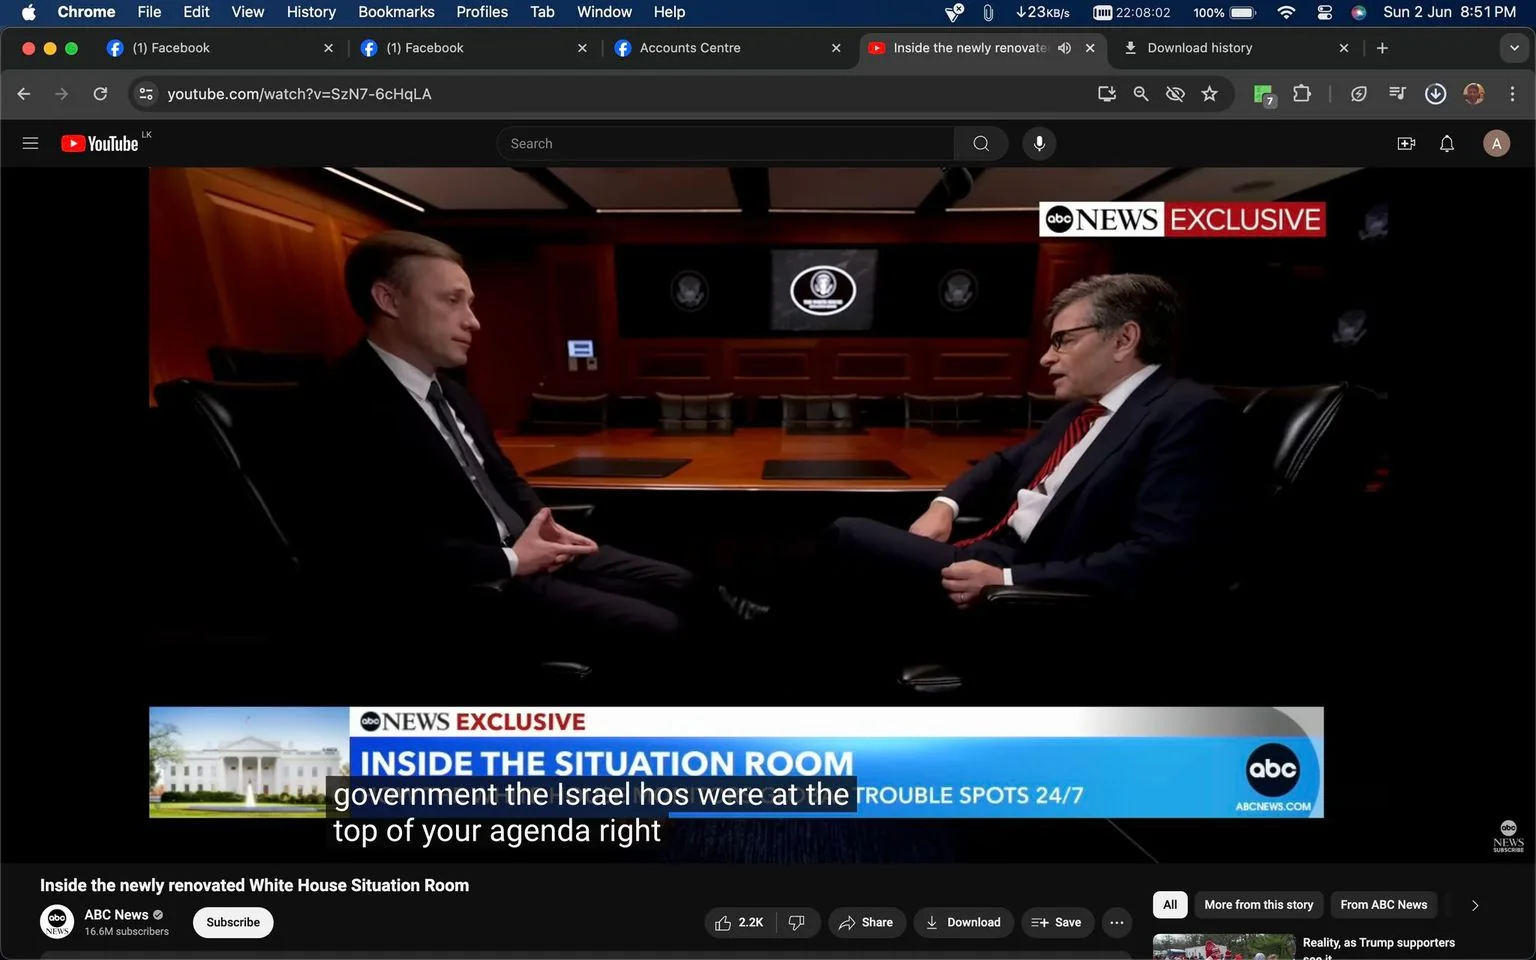This screenshot has height=960, width=1536.
Task: Select the All filter chip
Action: (x=1170, y=905)
